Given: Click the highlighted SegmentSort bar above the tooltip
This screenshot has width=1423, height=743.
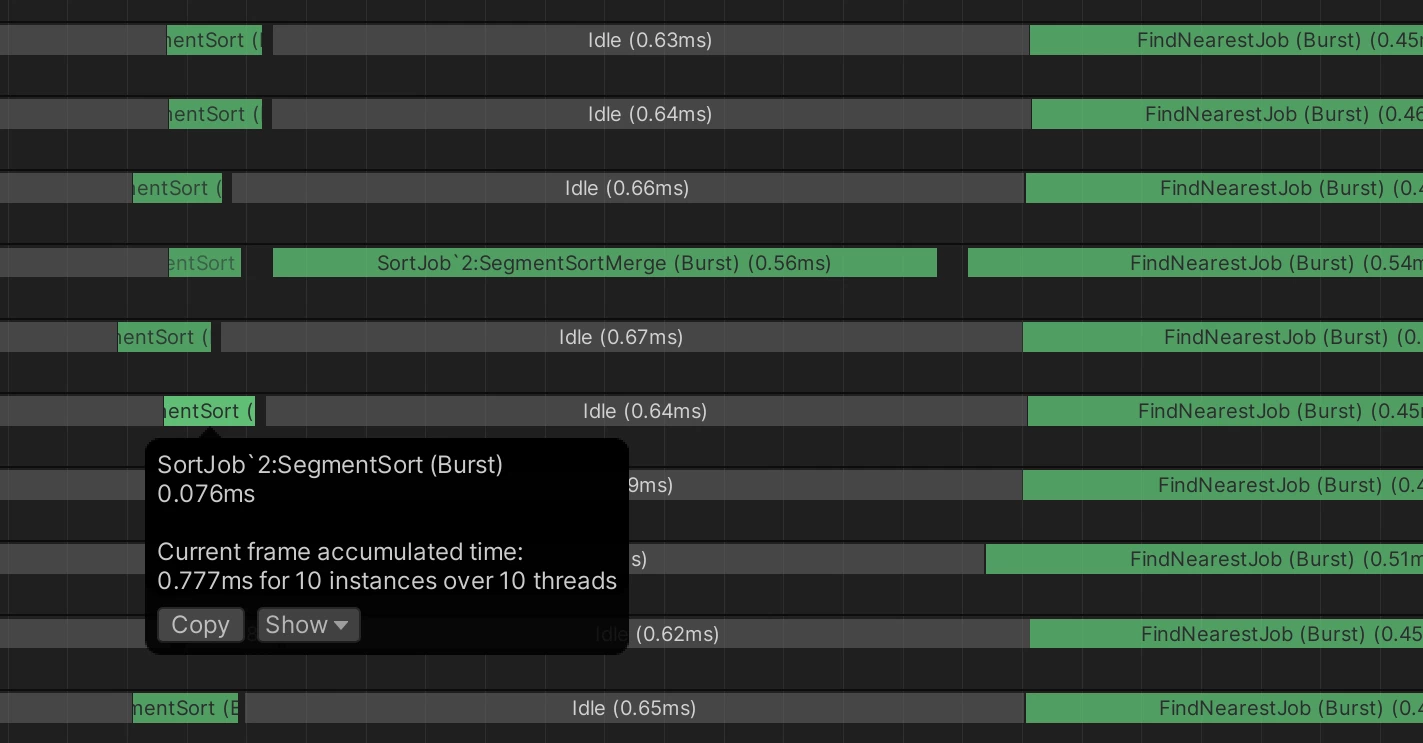Looking at the screenshot, I should [x=209, y=411].
